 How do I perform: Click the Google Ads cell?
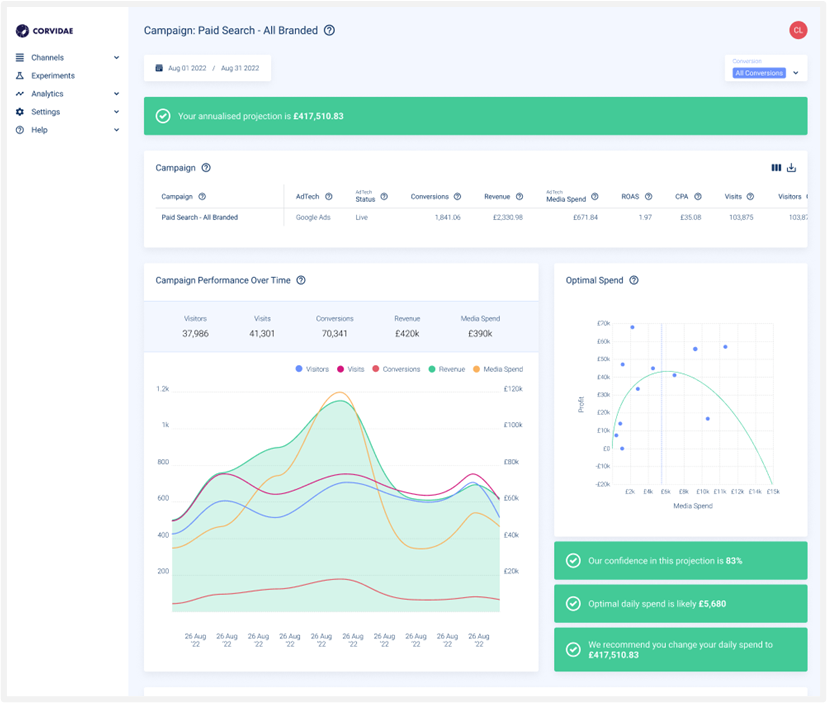(x=313, y=217)
